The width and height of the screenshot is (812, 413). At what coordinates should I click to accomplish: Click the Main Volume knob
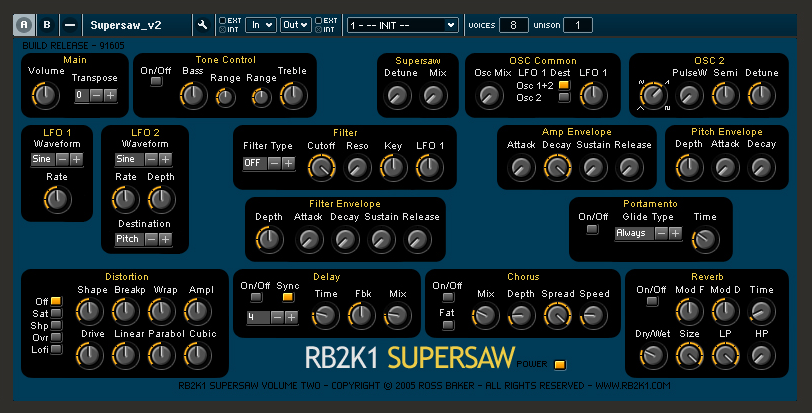coord(45,95)
